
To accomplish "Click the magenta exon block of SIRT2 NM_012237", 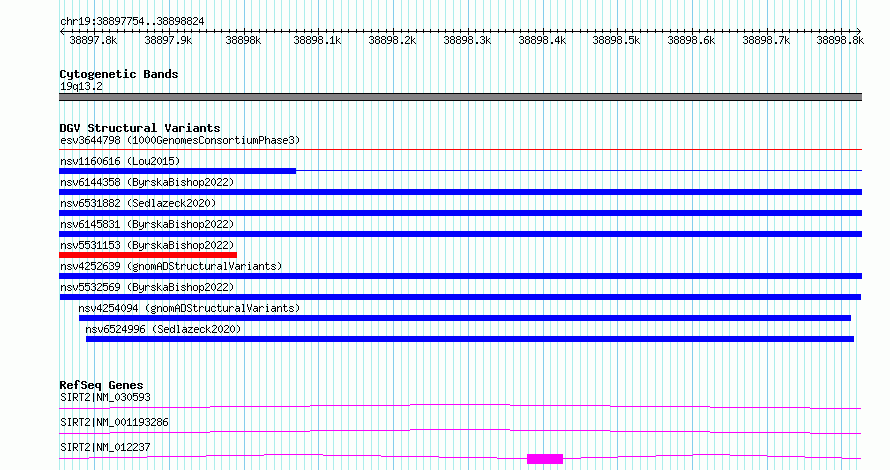I will [545, 459].
